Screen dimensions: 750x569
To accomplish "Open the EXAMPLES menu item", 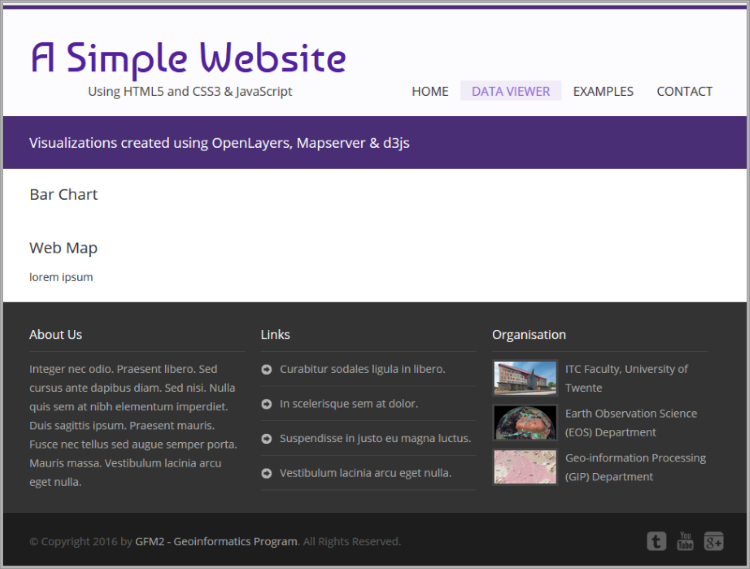I will coord(603,91).
